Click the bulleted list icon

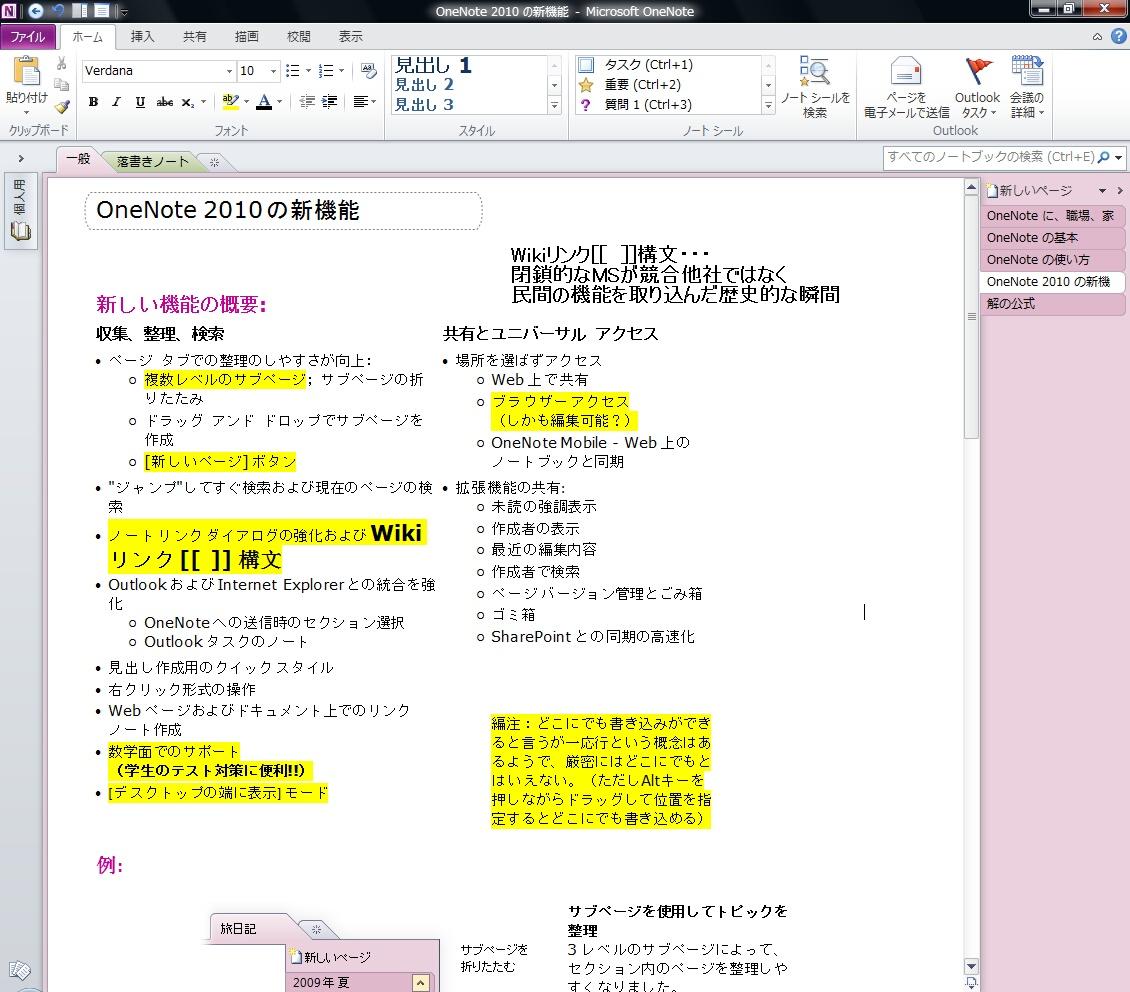(293, 71)
